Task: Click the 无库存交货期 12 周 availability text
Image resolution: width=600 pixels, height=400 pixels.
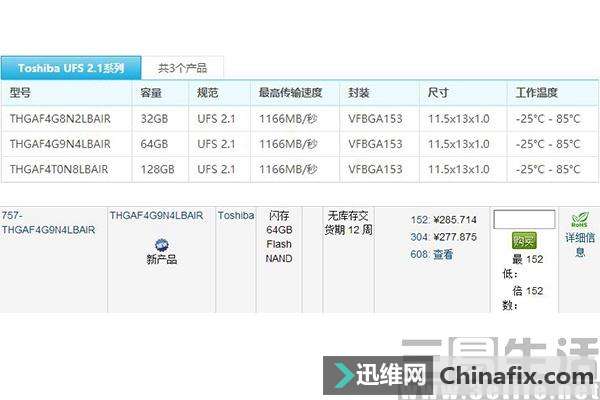Action: point(348,223)
